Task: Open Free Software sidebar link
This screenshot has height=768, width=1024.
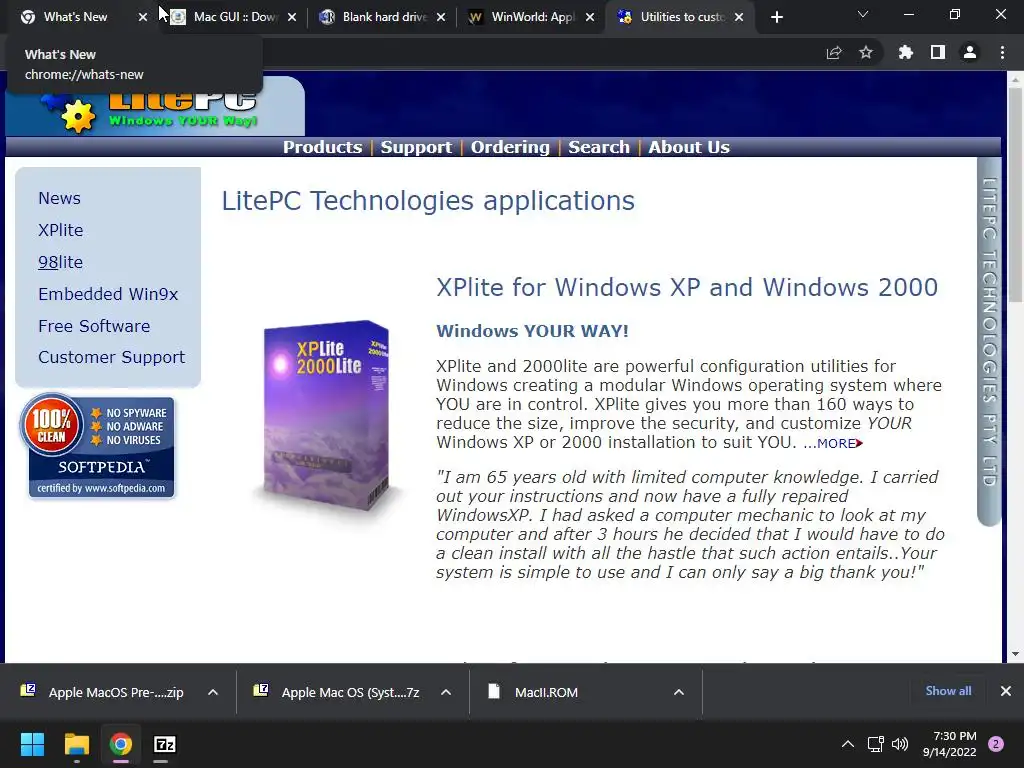Action: point(94,326)
